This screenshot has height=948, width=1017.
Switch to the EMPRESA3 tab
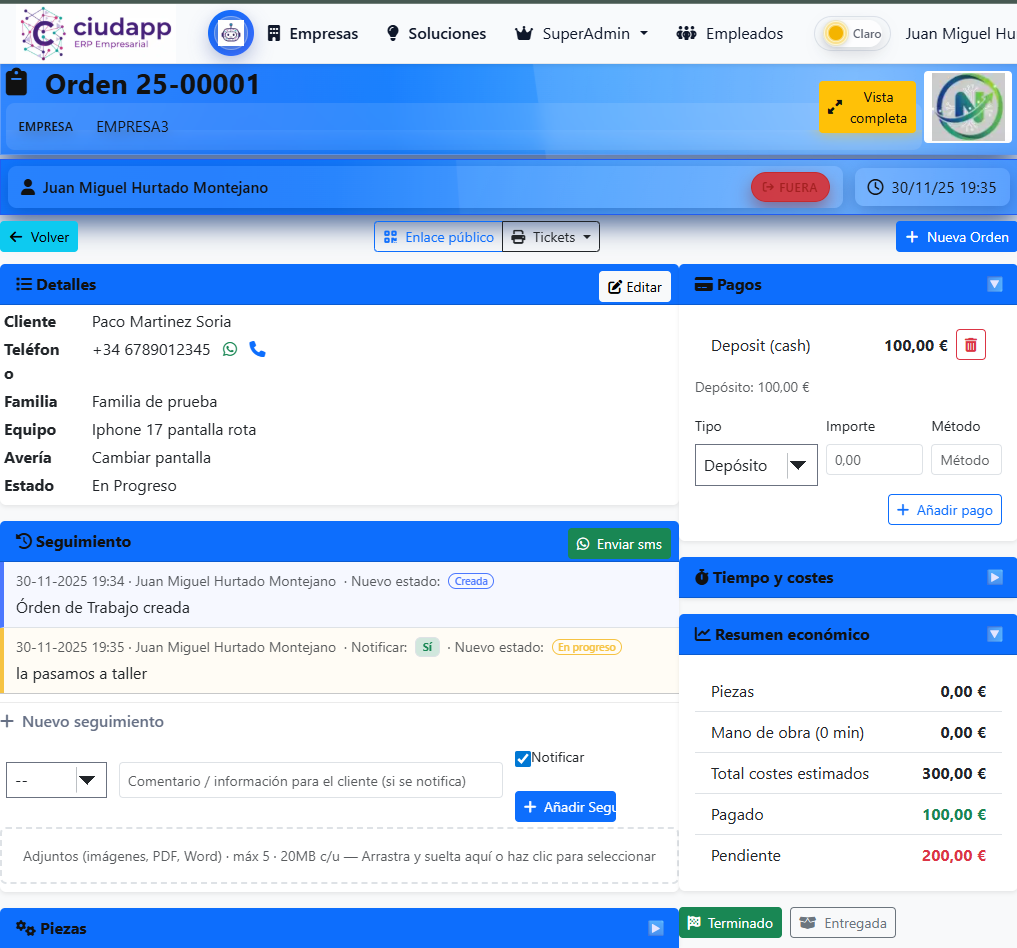click(132, 128)
